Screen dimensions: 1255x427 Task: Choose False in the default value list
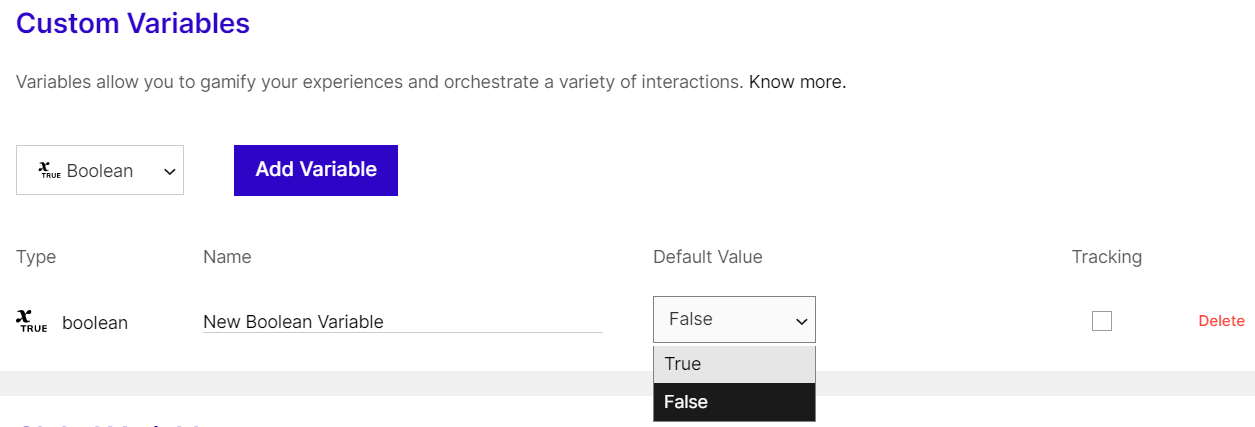[734, 402]
